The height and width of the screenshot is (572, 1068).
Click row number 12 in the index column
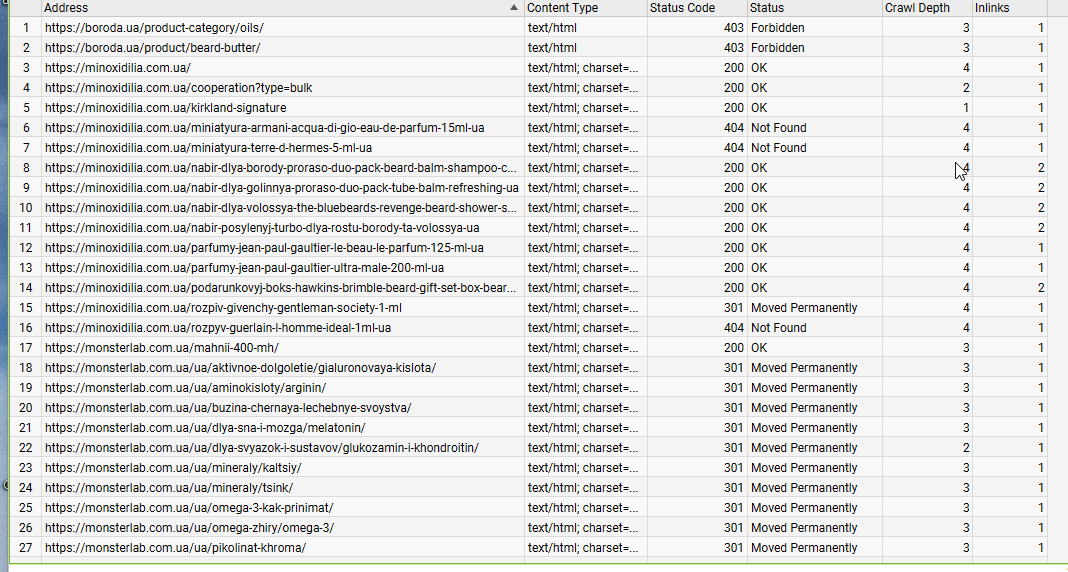tap(26, 248)
